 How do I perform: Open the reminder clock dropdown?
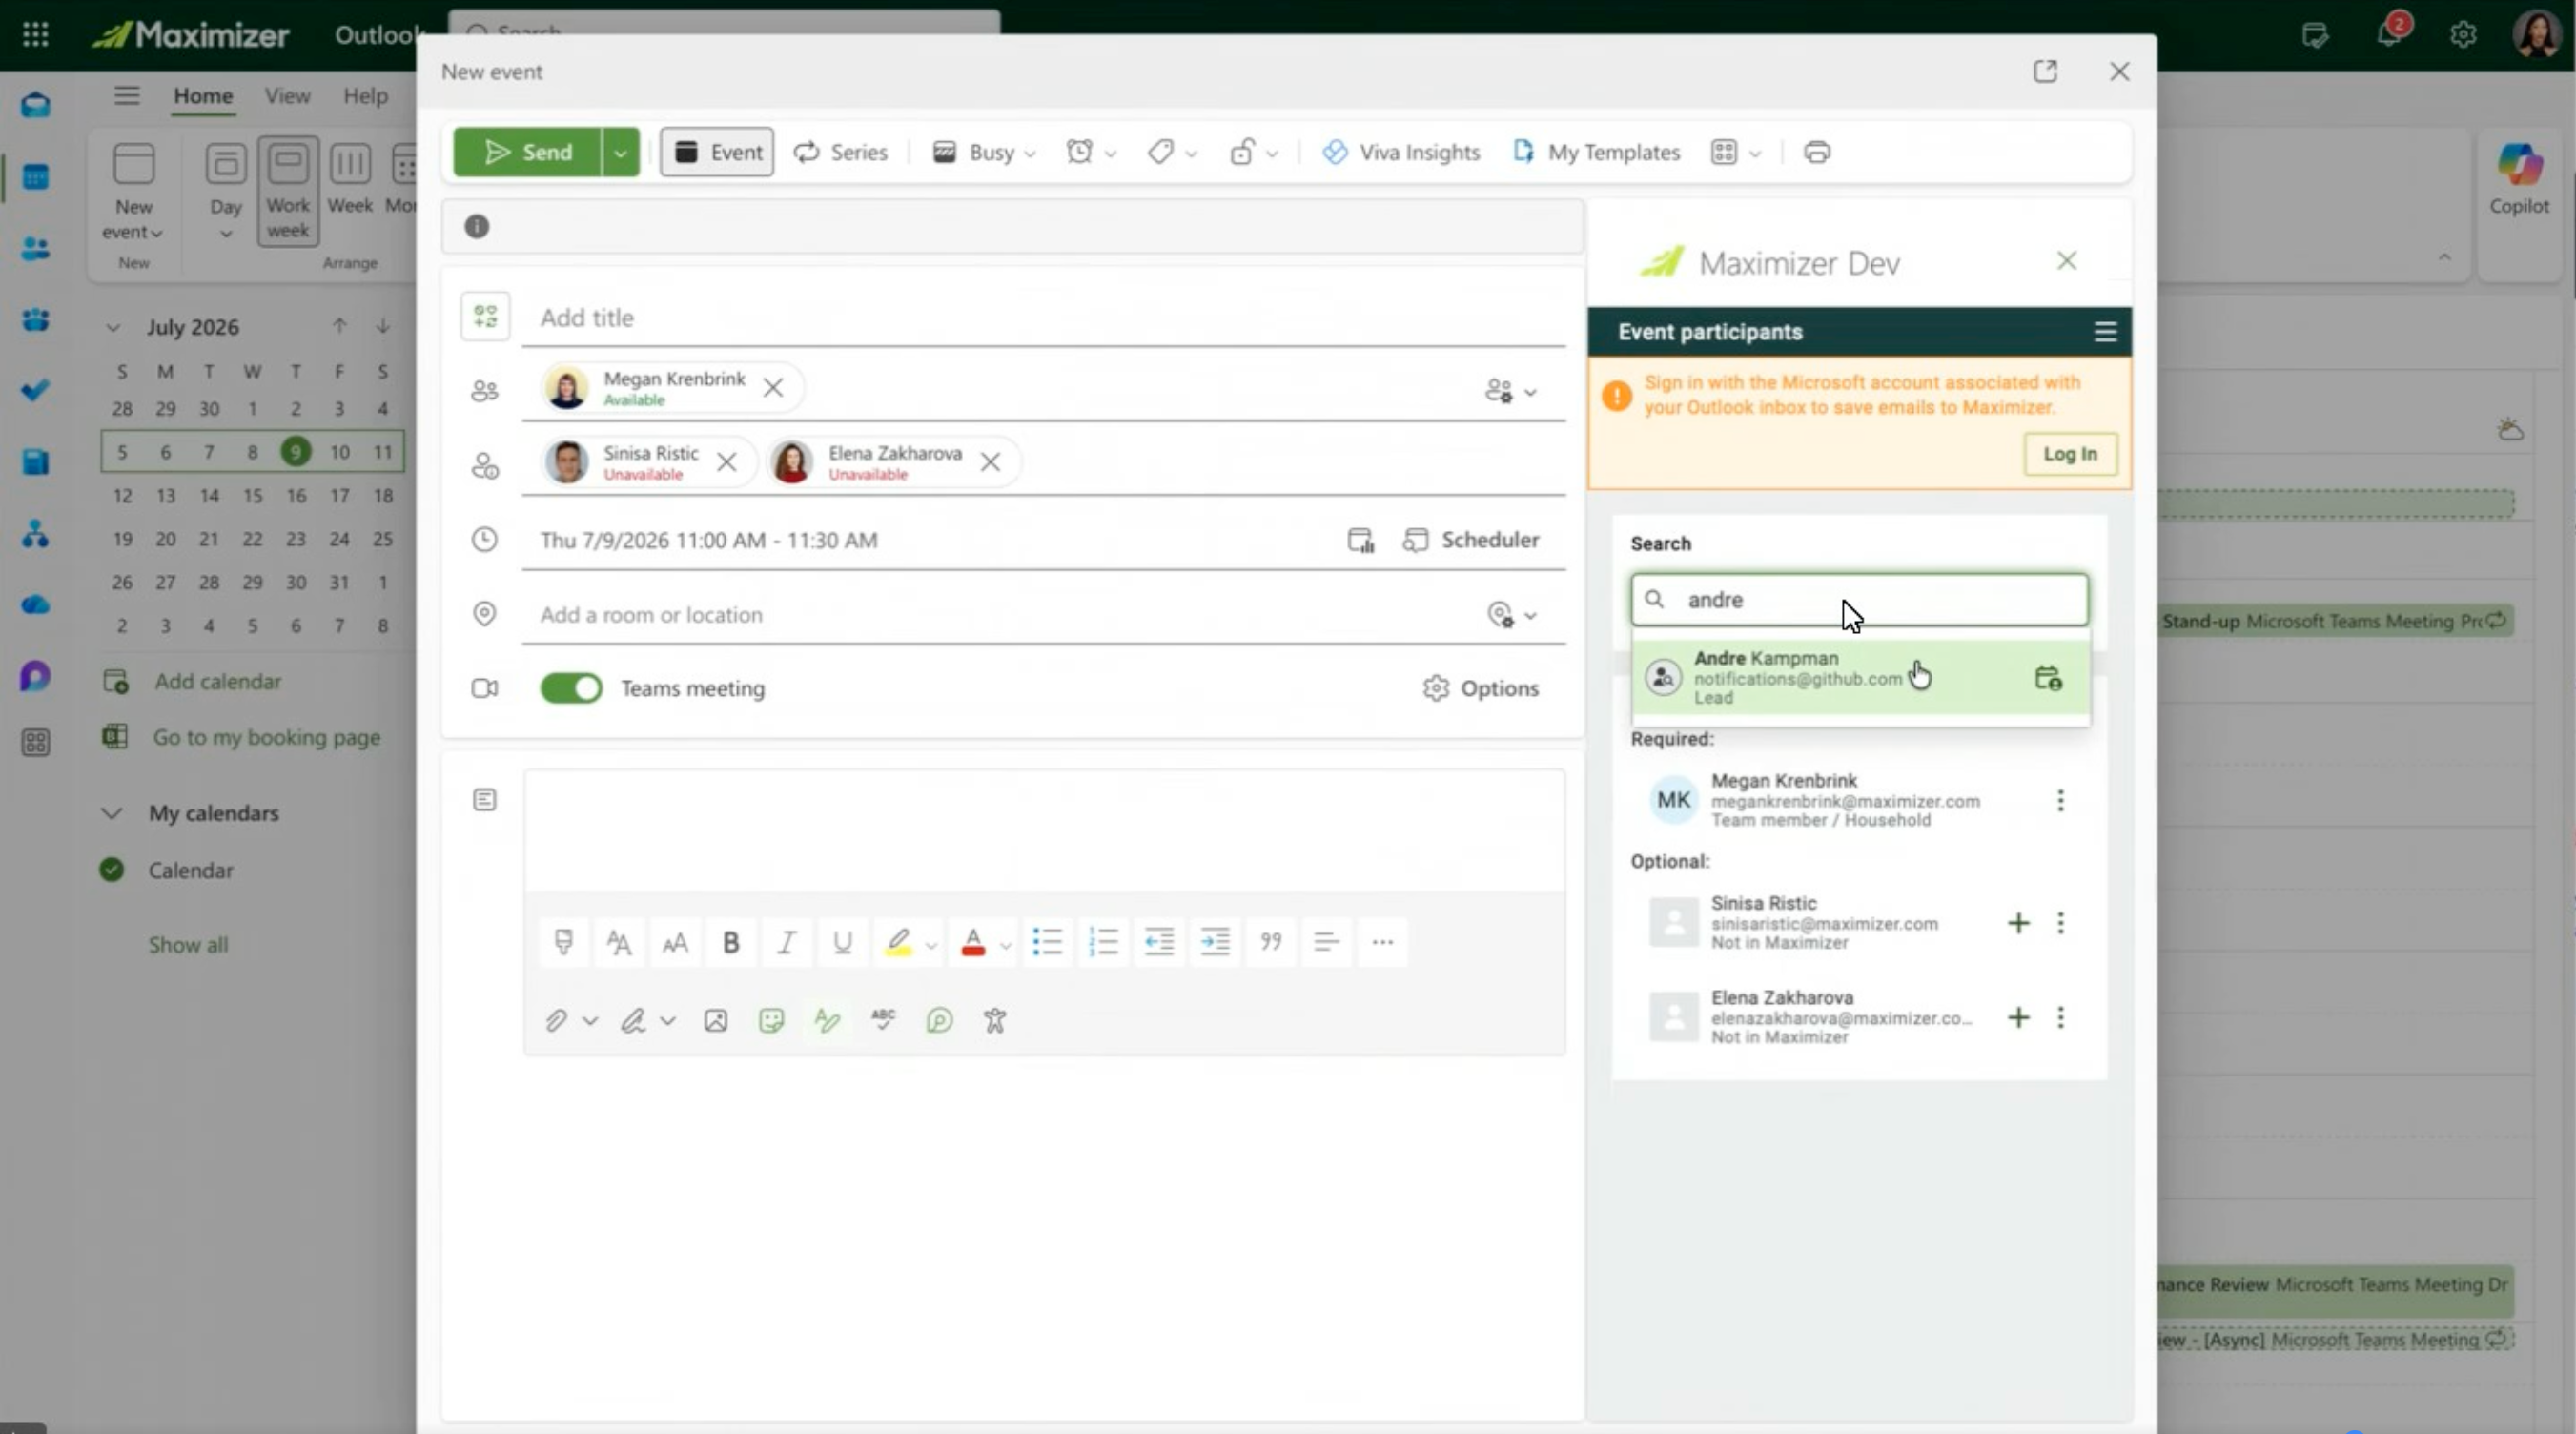coord(1091,152)
